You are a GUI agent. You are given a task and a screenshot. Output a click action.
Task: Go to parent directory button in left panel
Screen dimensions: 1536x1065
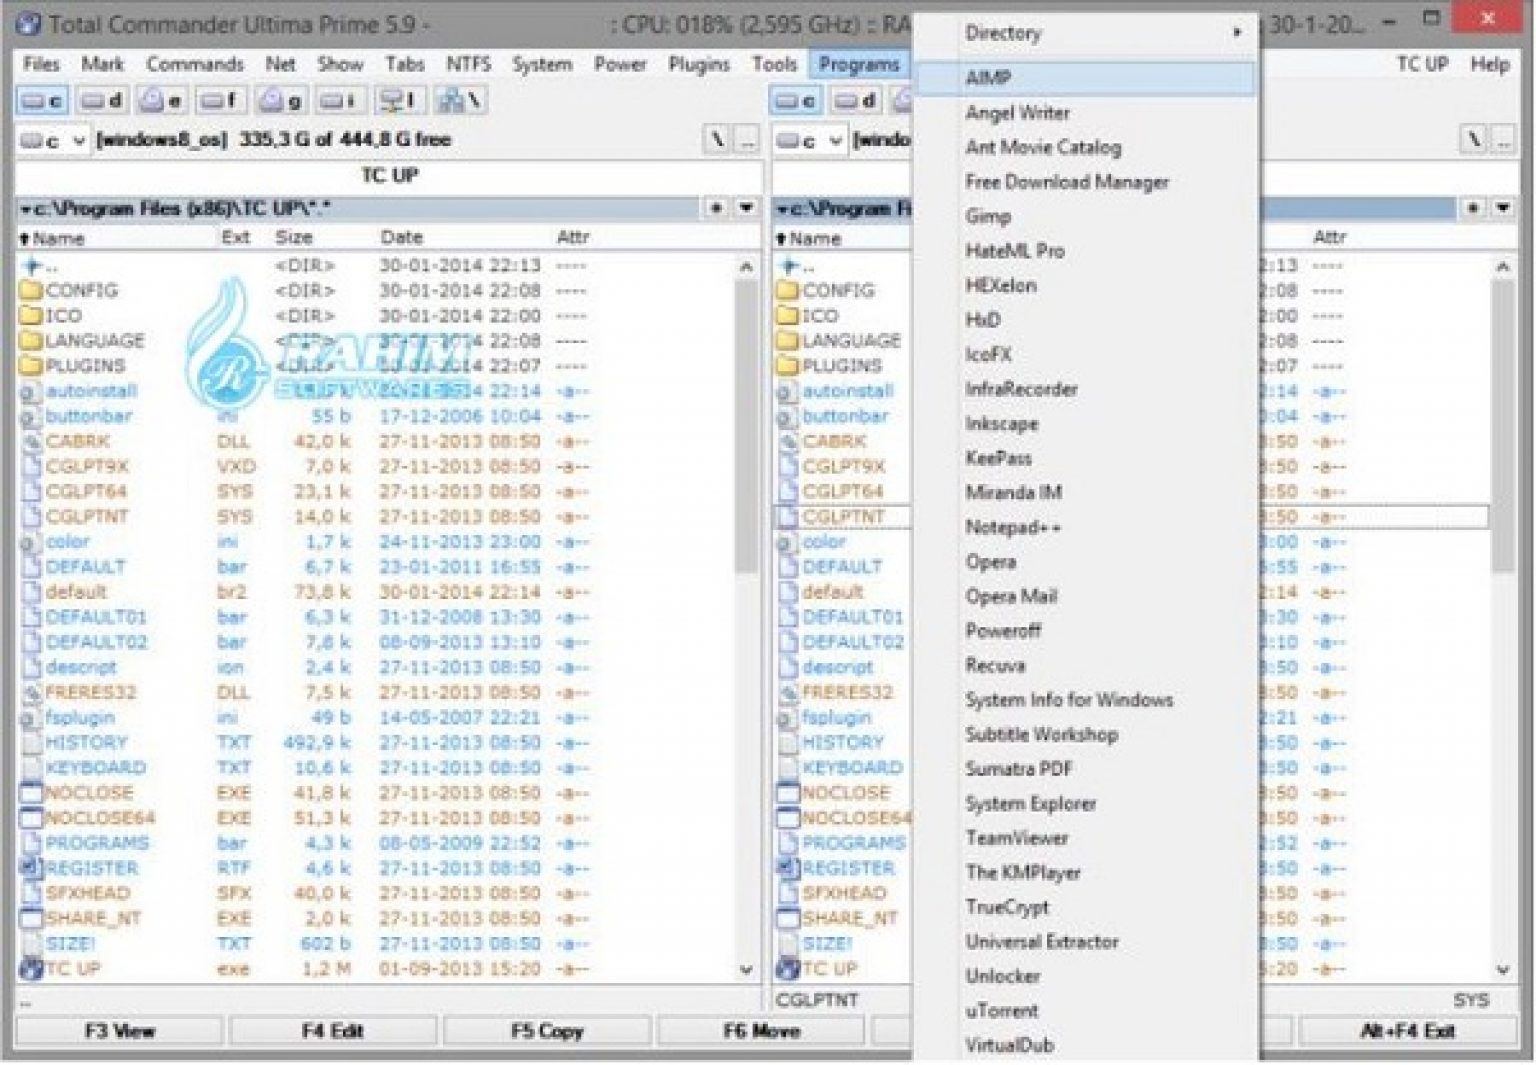[747, 141]
